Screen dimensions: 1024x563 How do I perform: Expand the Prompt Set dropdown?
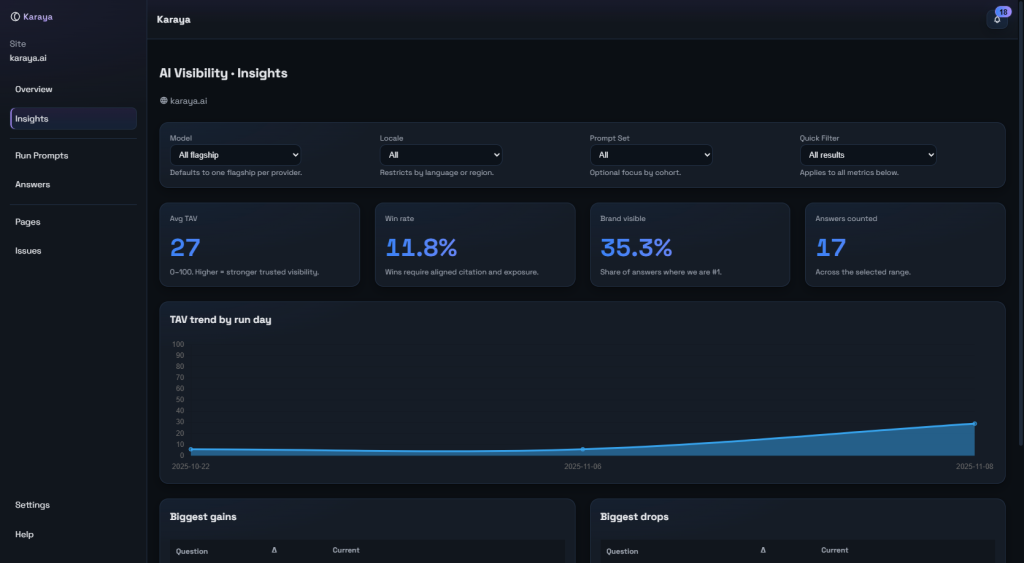[x=651, y=155]
